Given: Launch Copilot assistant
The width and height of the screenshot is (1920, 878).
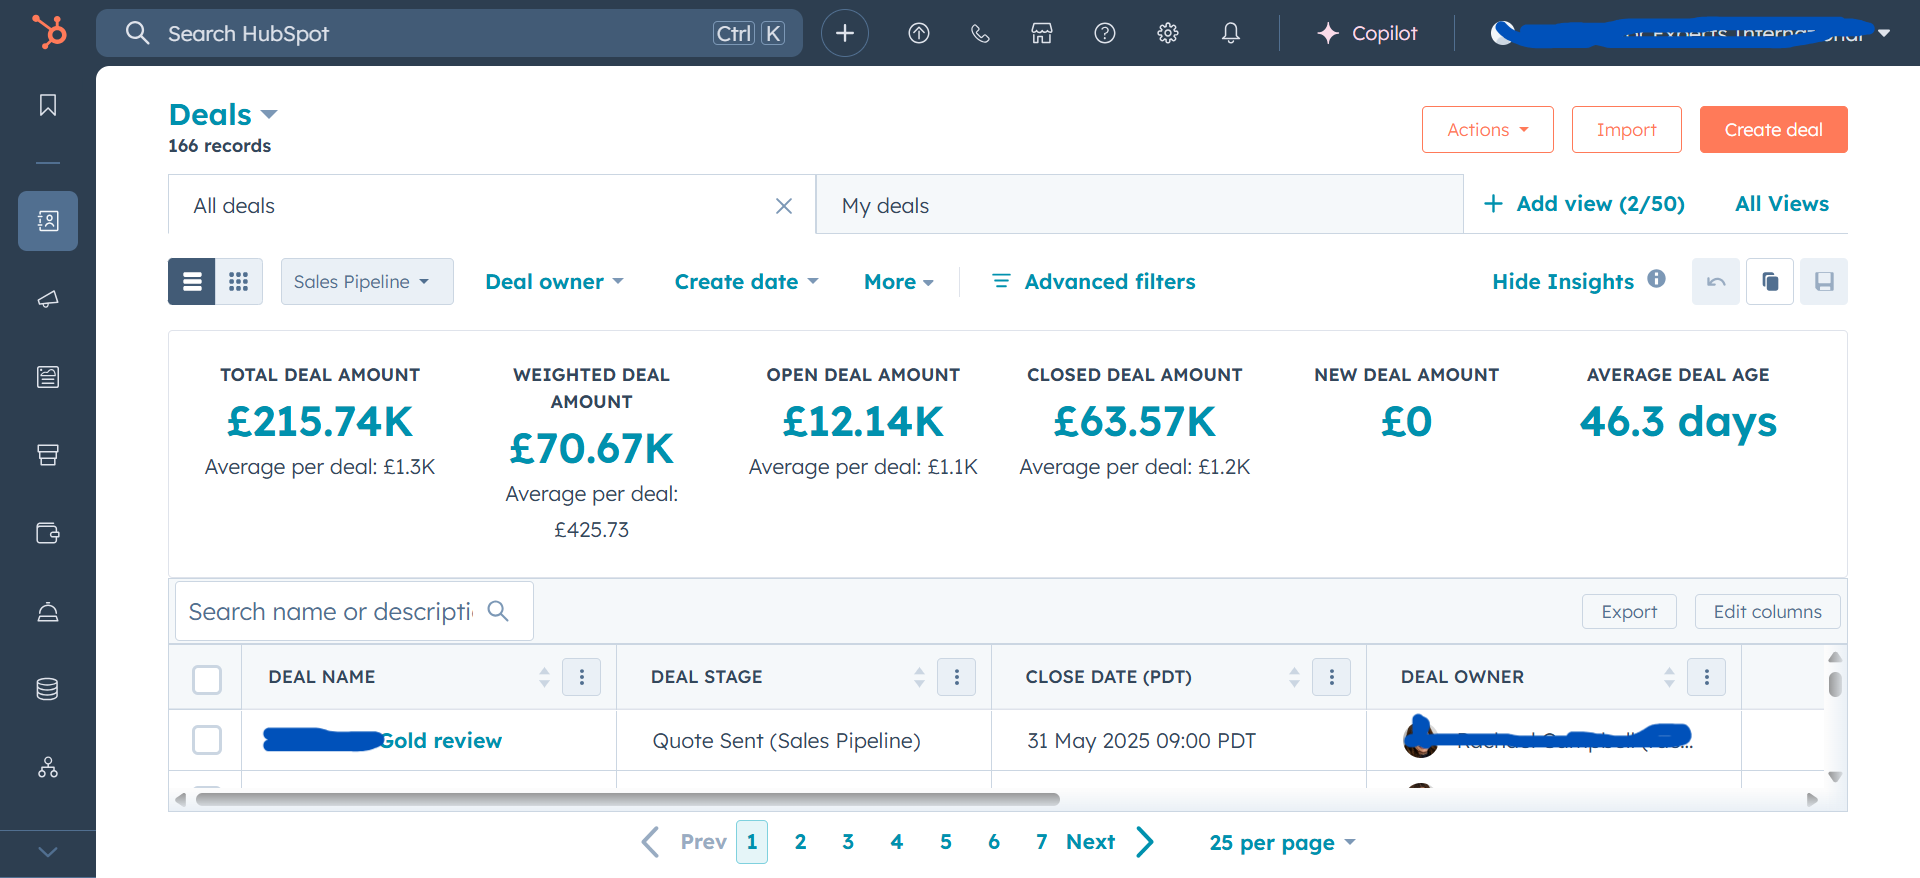Looking at the screenshot, I should pyautogui.click(x=1367, y=33).
